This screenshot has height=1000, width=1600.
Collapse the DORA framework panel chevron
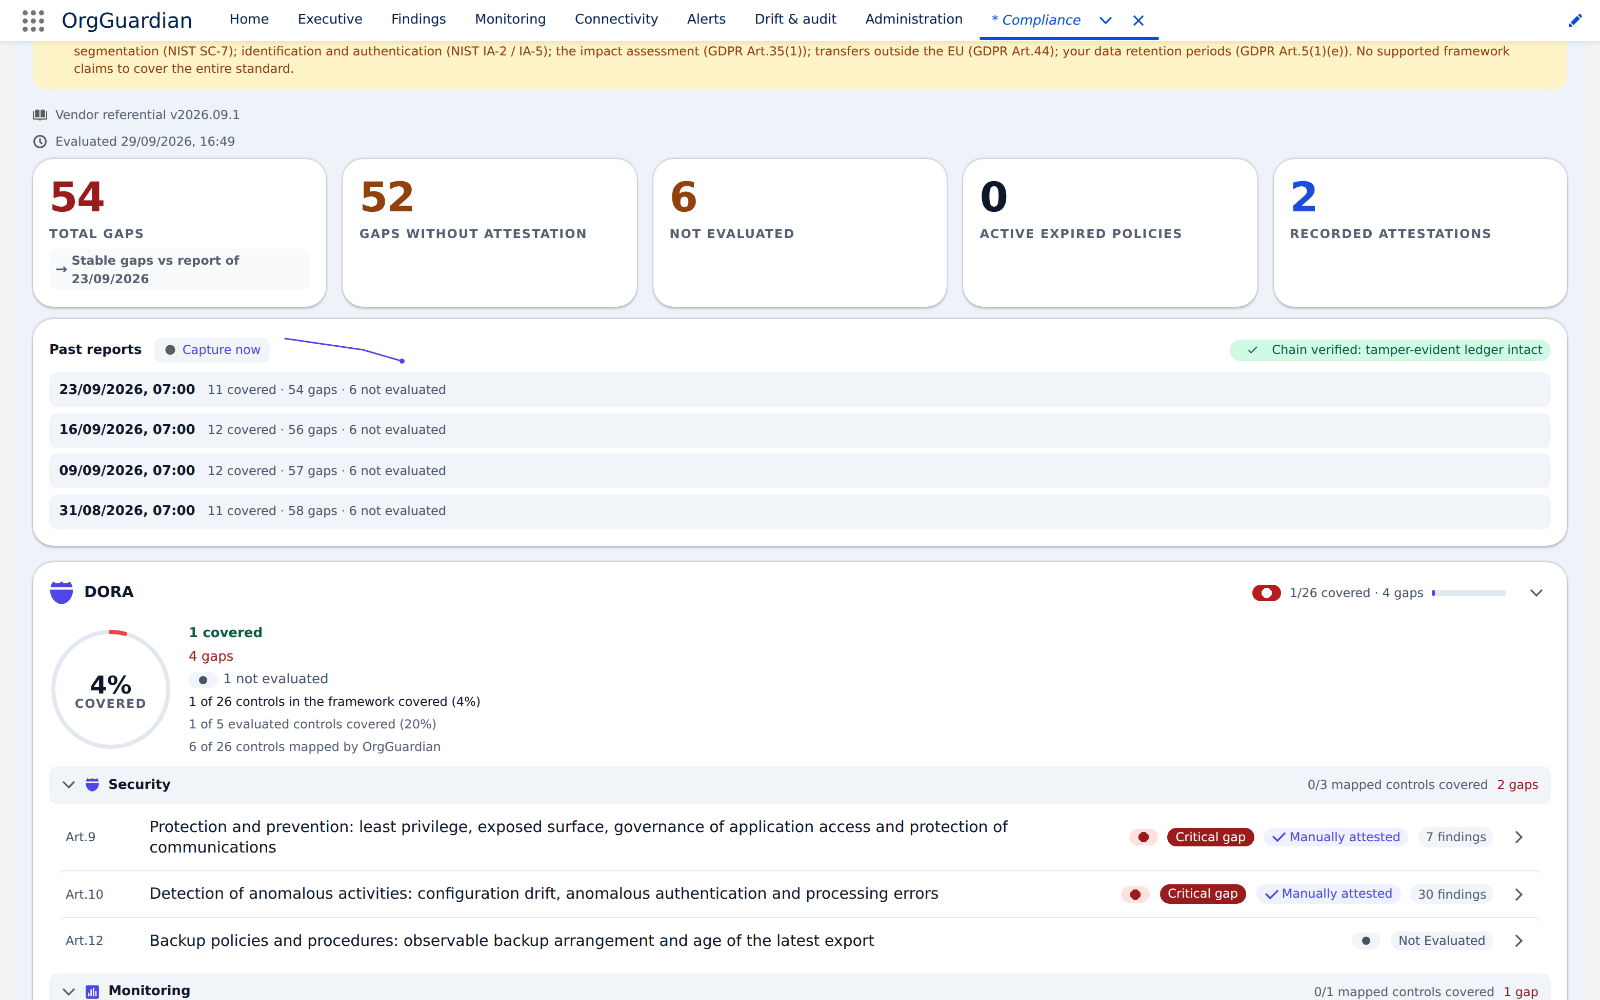(x=1537, y=593)
